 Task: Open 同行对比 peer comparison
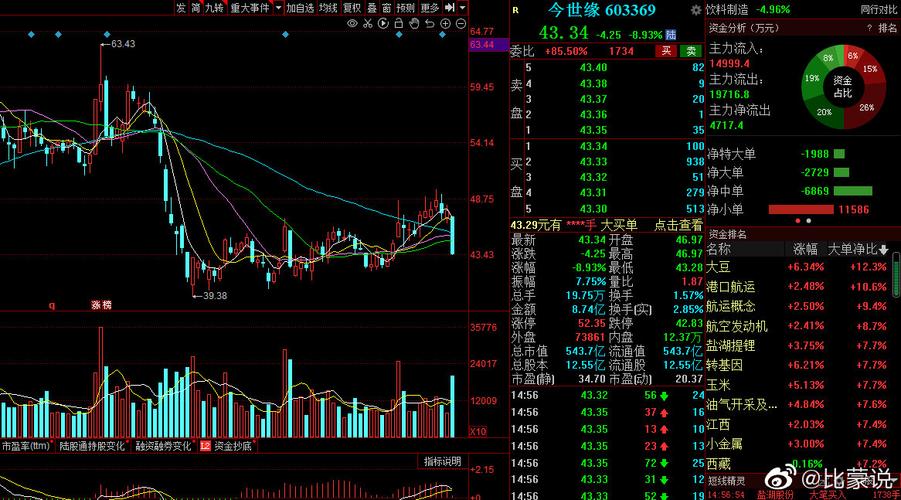[879, 9]
